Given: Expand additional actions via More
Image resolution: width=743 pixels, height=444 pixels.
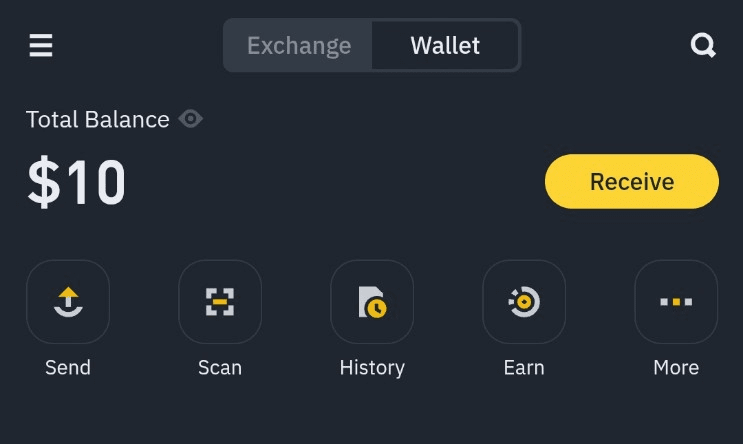Looking at the screenshot, I should click(676, 302).
